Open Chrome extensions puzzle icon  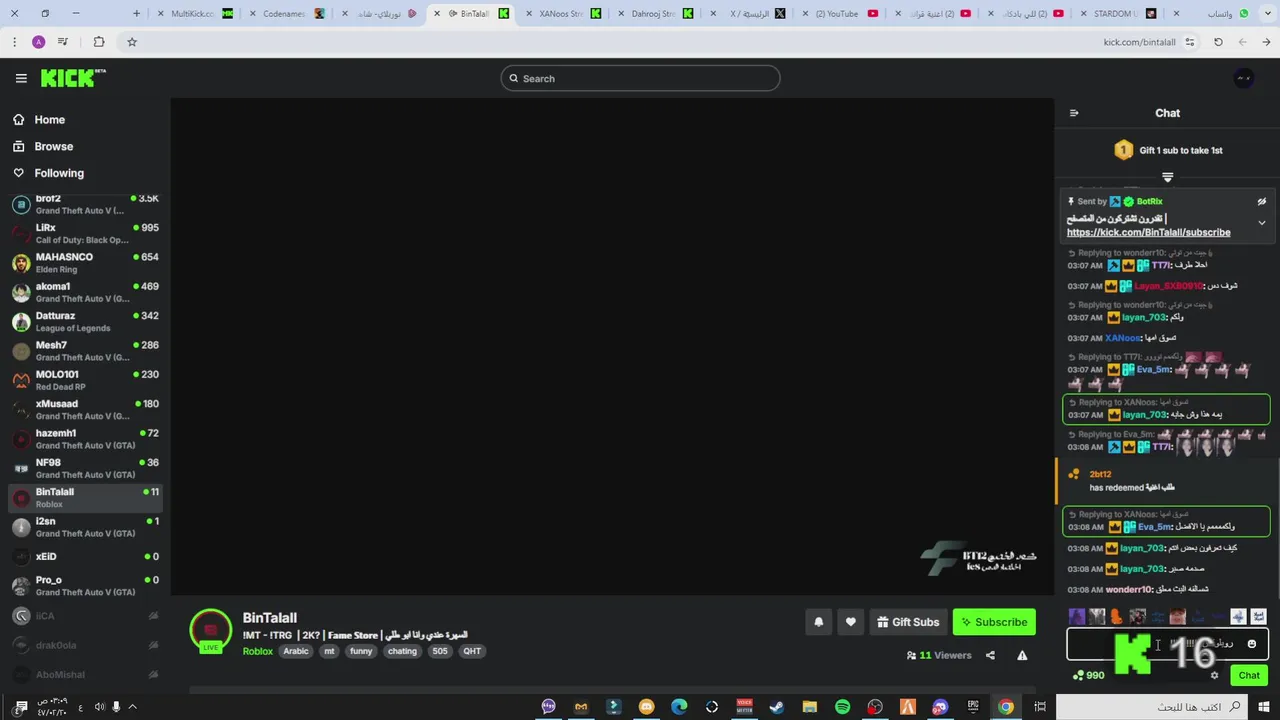pos(99,42)
